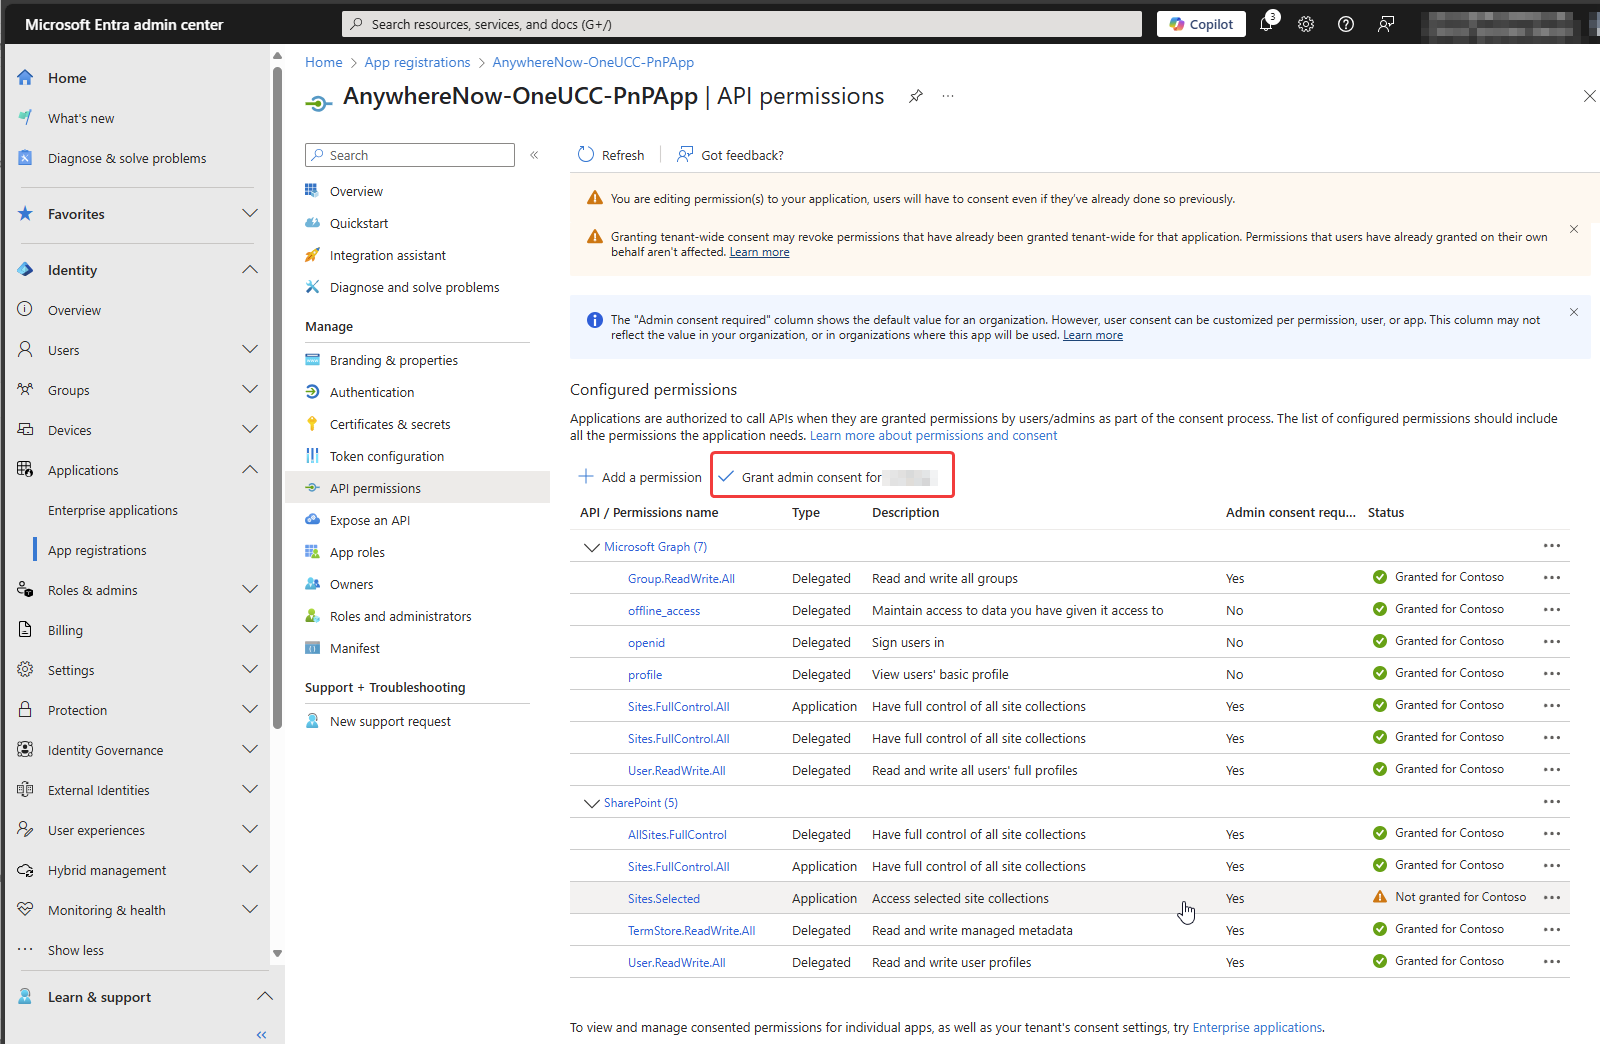The height and width of the screenshot is (1044, 1600).
Task: Click the Branding & properties icon
Action: [312, 360]
